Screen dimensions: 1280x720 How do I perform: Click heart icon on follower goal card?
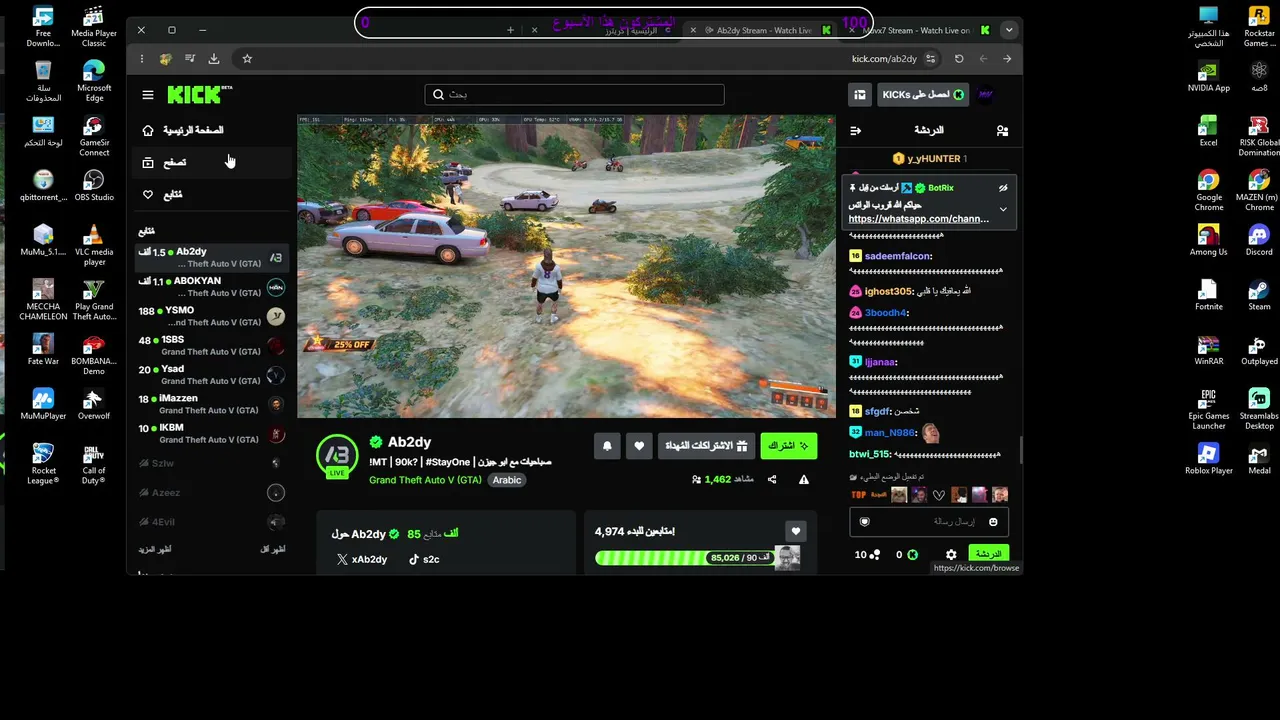point(795,532)
